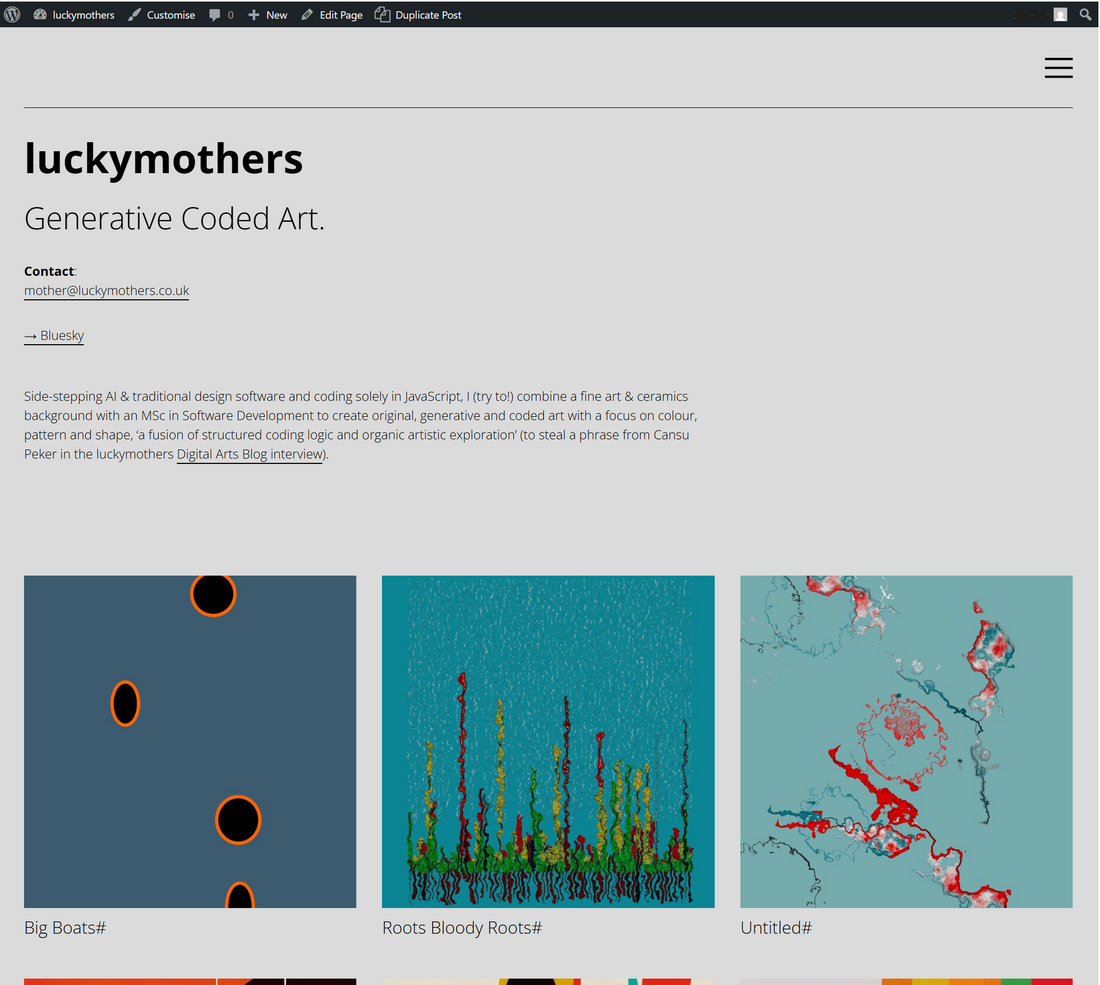Open the hamburger navigation menu
The image size is (1100, 985).
point(1058,68)
